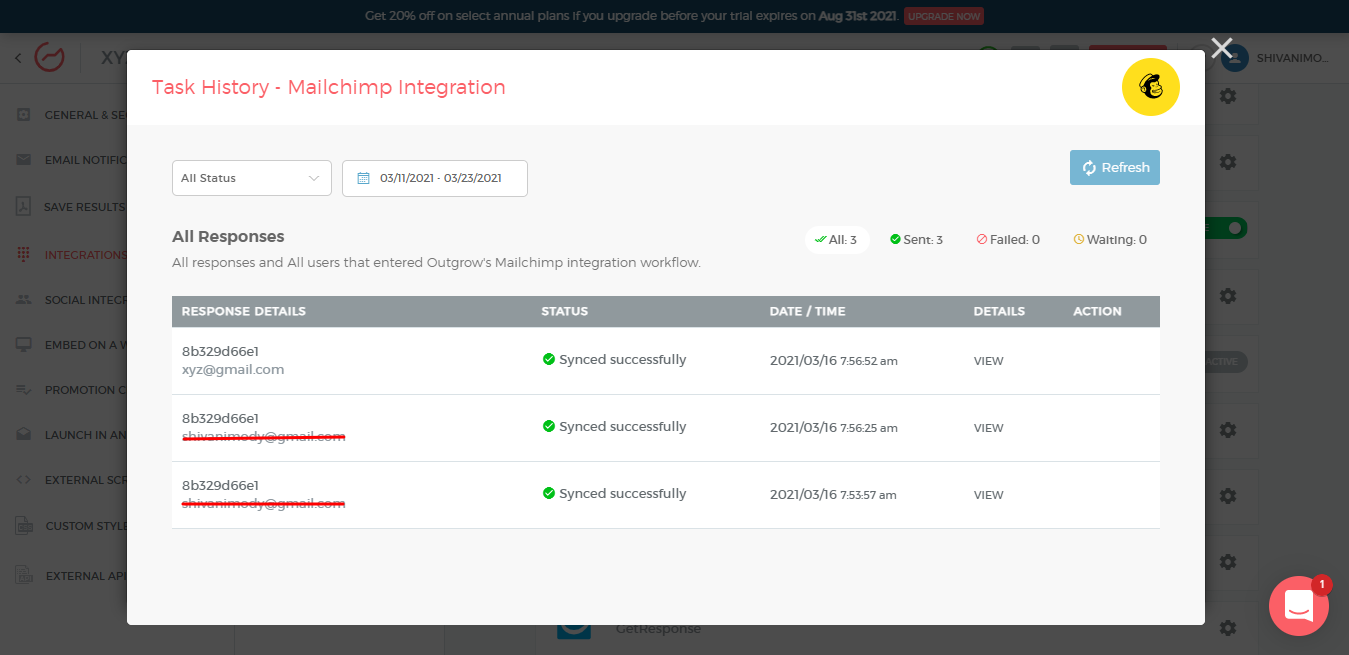Click the Social Integrations people icon
This screenshot has width=1349, height=655.
(x=24, y=300)
